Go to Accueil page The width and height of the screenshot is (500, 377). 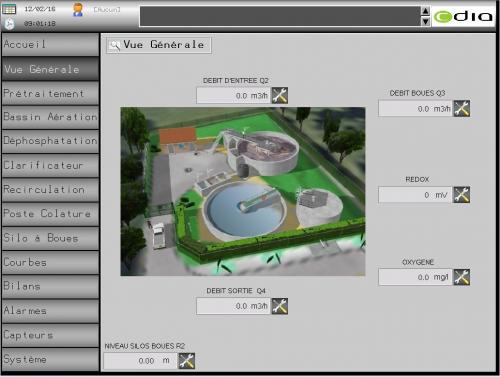[50, 44]
